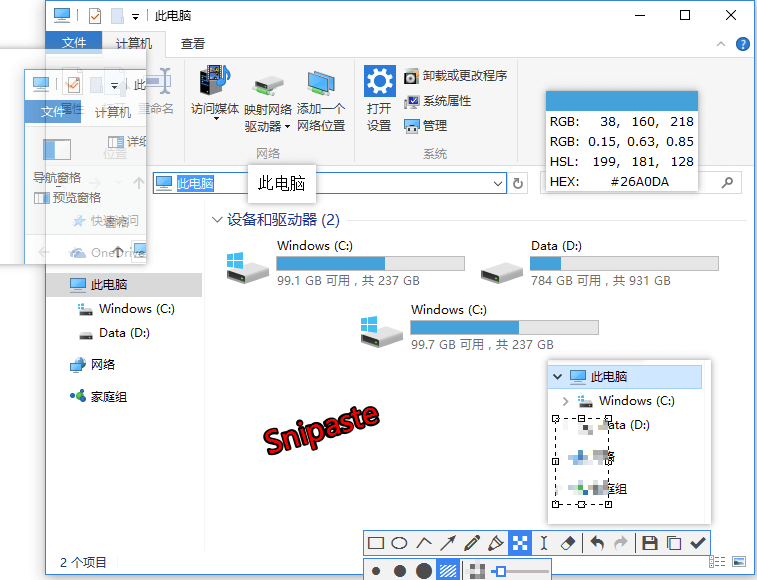Expand the 访问媒体 dropdown arrow
Screen dimensions: 757x580
(x=216, y=119)
